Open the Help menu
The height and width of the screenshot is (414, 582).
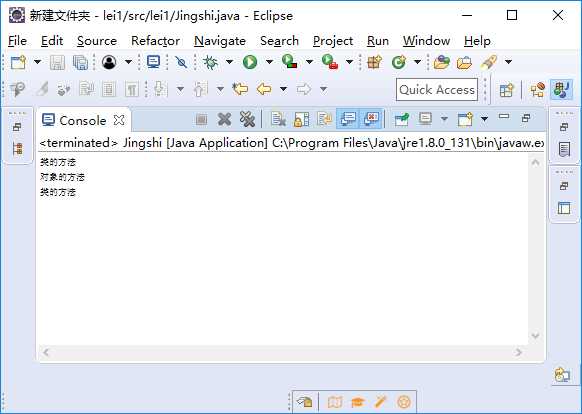(477, 40)
